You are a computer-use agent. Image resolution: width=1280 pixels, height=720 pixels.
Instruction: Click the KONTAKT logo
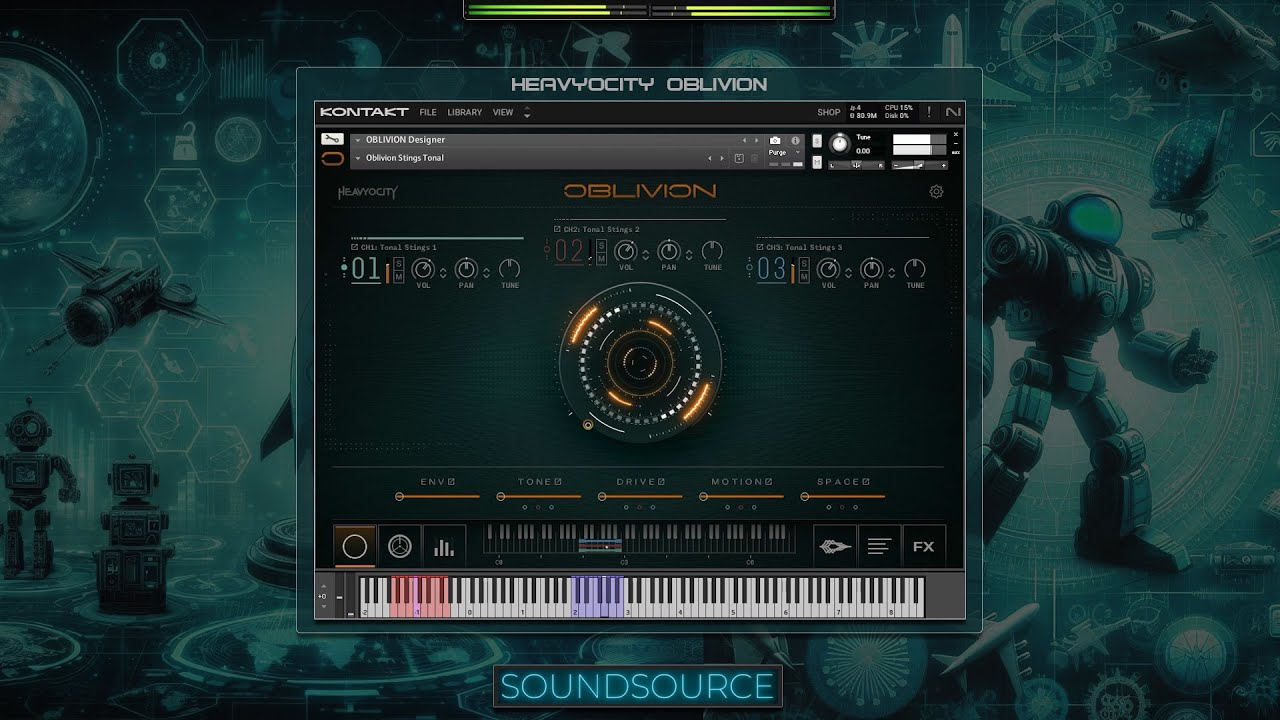364,112
